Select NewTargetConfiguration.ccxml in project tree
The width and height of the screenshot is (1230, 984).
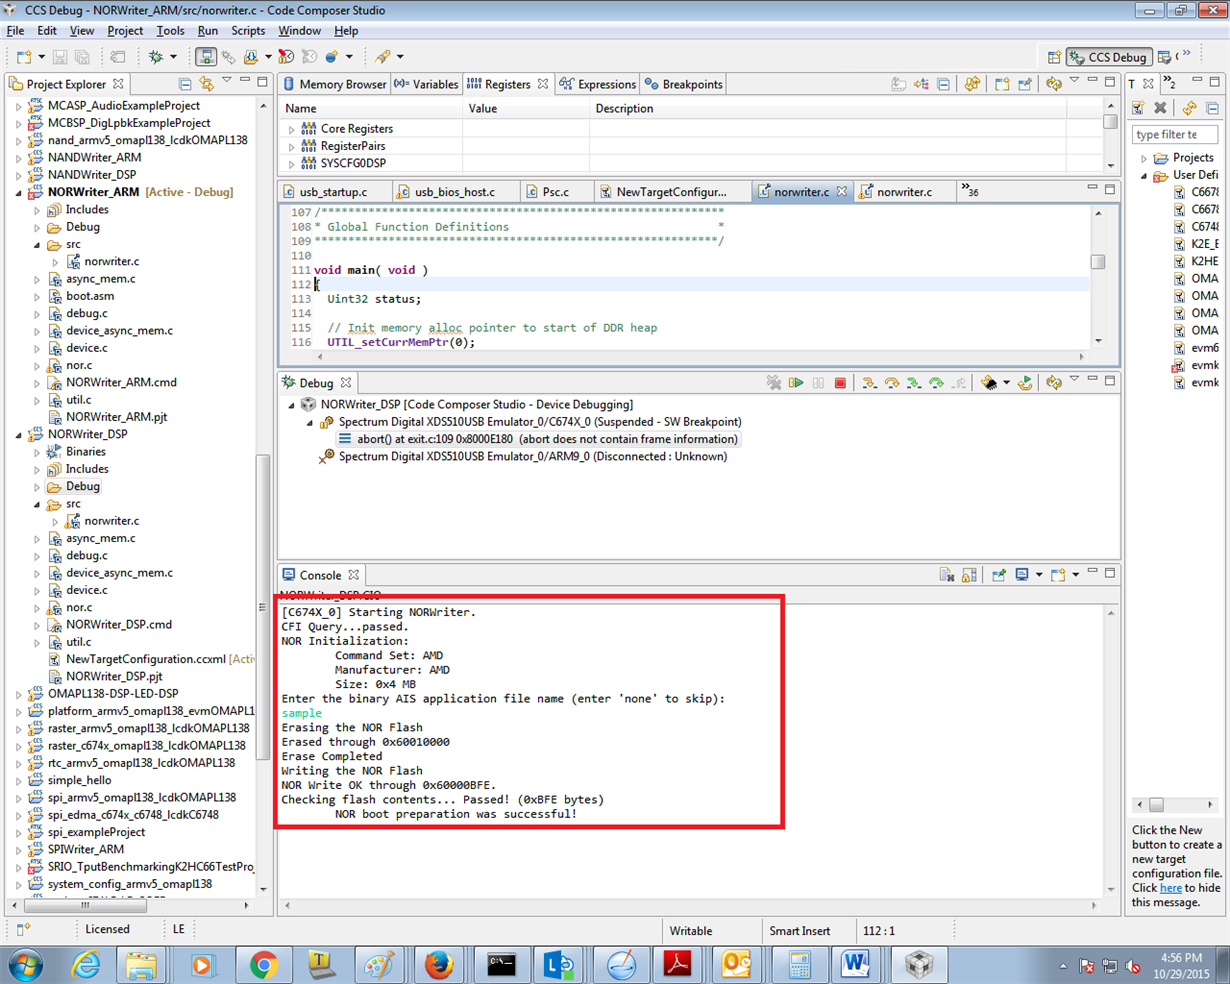point(148,659)
